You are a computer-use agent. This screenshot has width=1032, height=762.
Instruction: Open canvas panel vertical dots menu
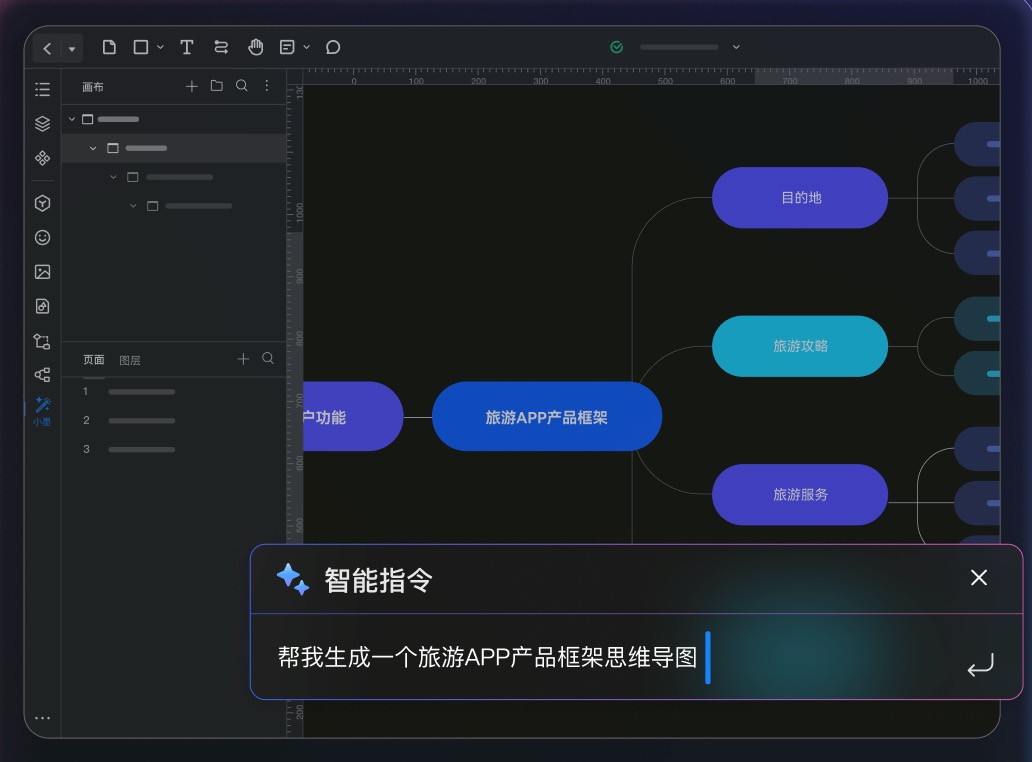tap(267, 86)
